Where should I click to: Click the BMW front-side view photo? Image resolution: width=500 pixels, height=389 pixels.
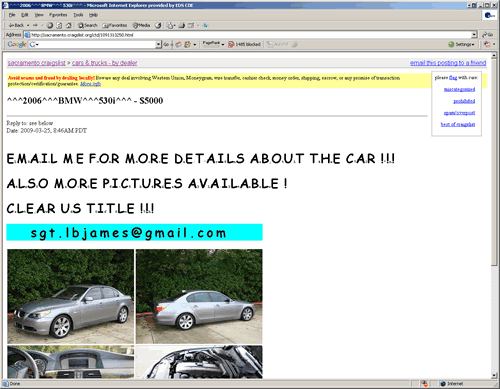pos(71,296)
